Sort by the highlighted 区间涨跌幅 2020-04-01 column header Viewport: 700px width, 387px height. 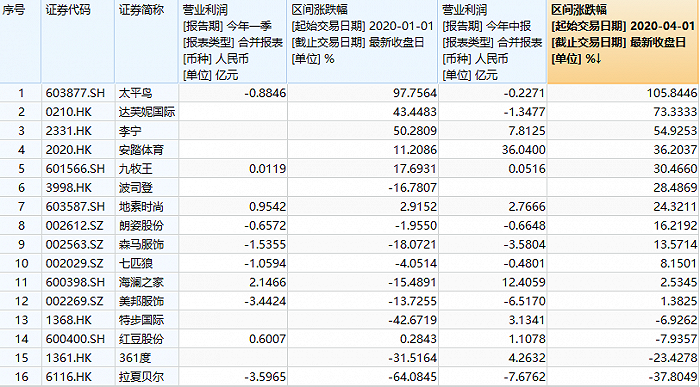623,42
